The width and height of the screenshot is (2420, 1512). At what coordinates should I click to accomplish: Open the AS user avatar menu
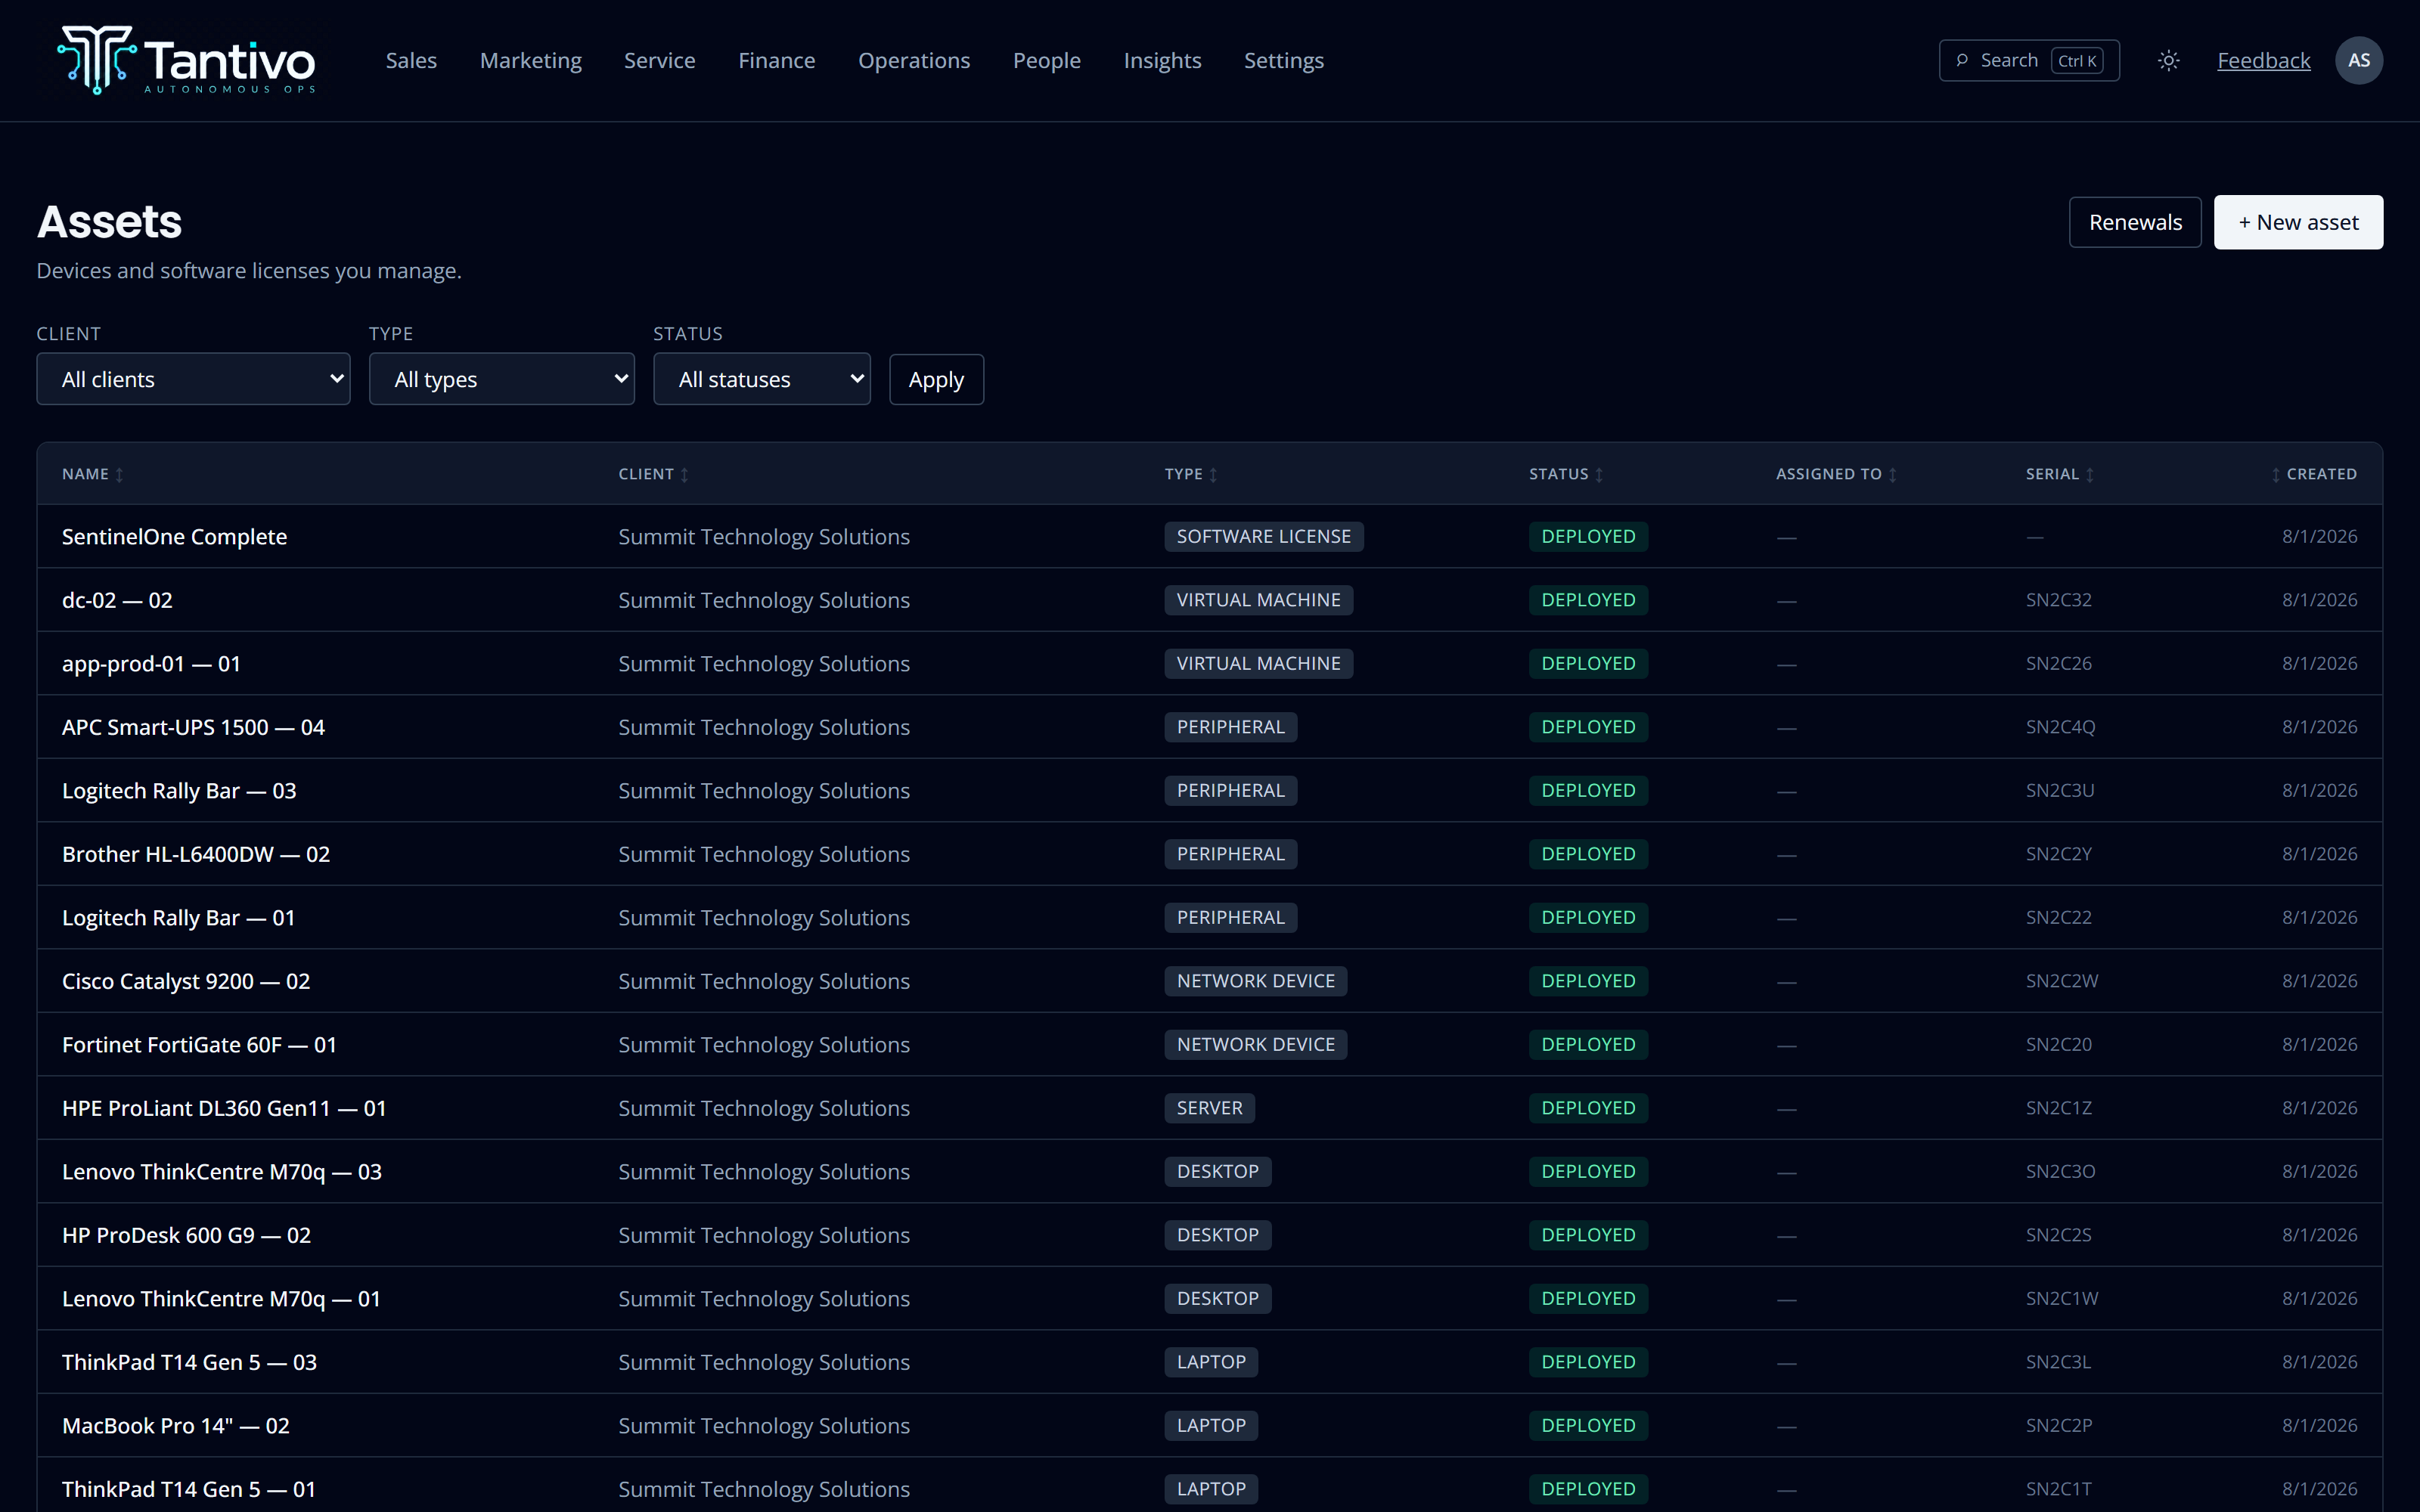click(2358, 61)
